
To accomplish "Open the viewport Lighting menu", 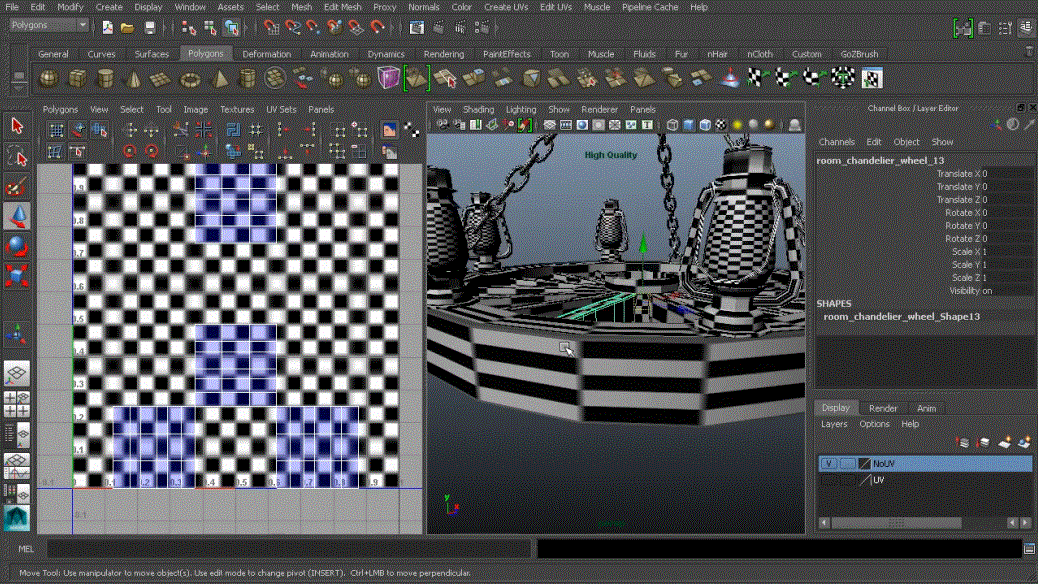I will [x=521, y=109].
